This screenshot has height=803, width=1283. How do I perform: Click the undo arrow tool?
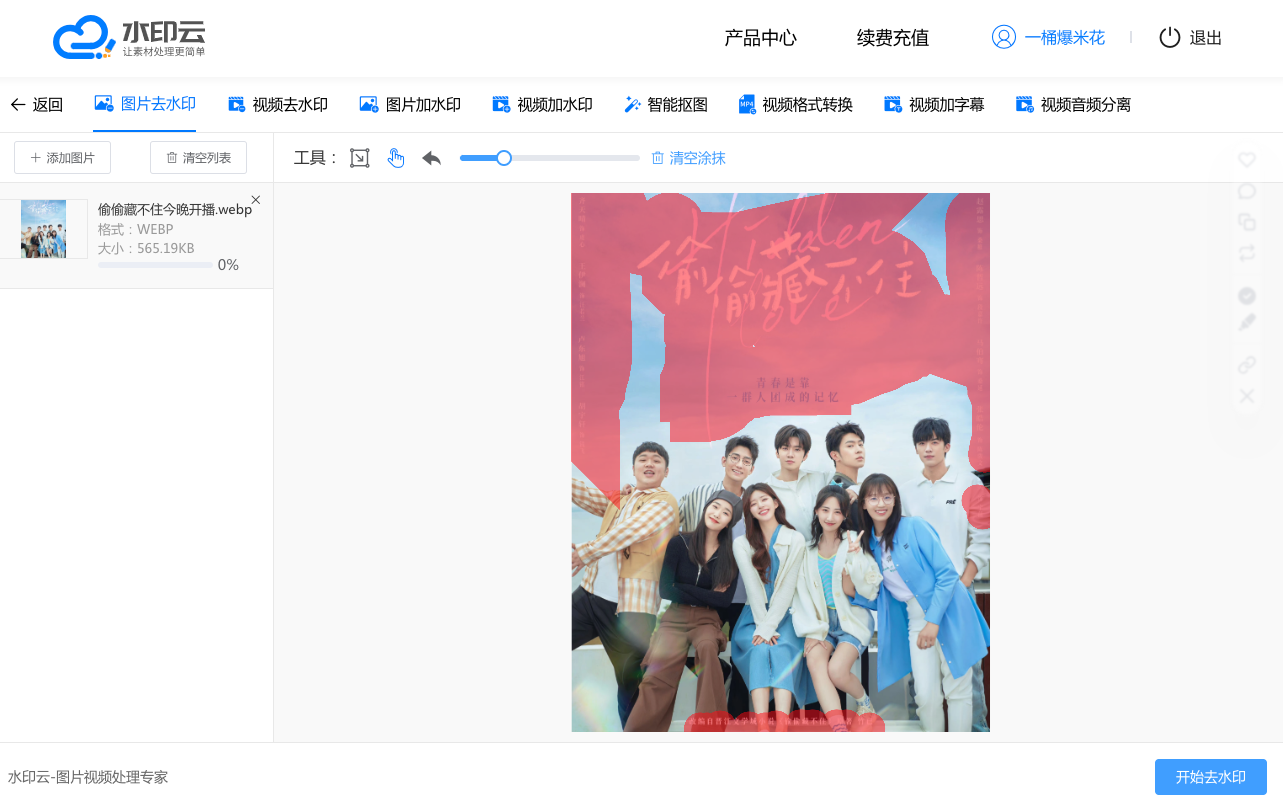tap(431, 158)
